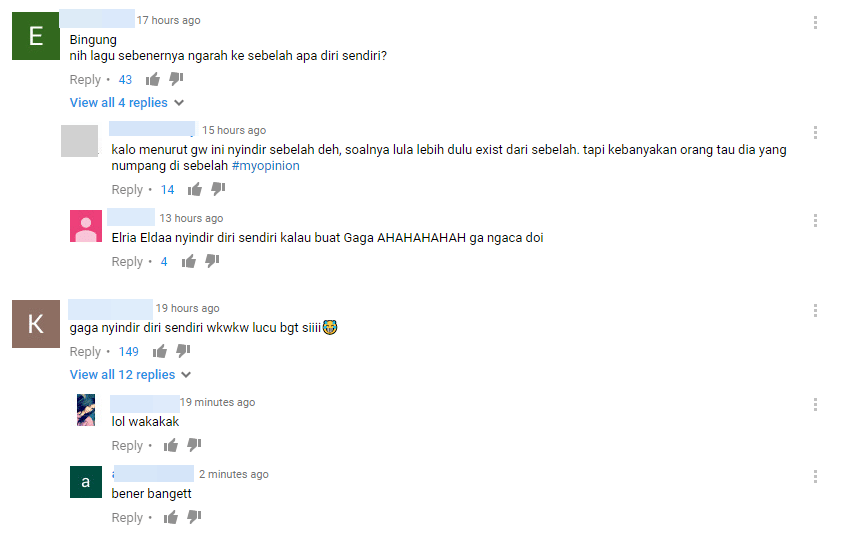
Task: Click the brown 'K' user avatar
Action: (x=36, y=324)
